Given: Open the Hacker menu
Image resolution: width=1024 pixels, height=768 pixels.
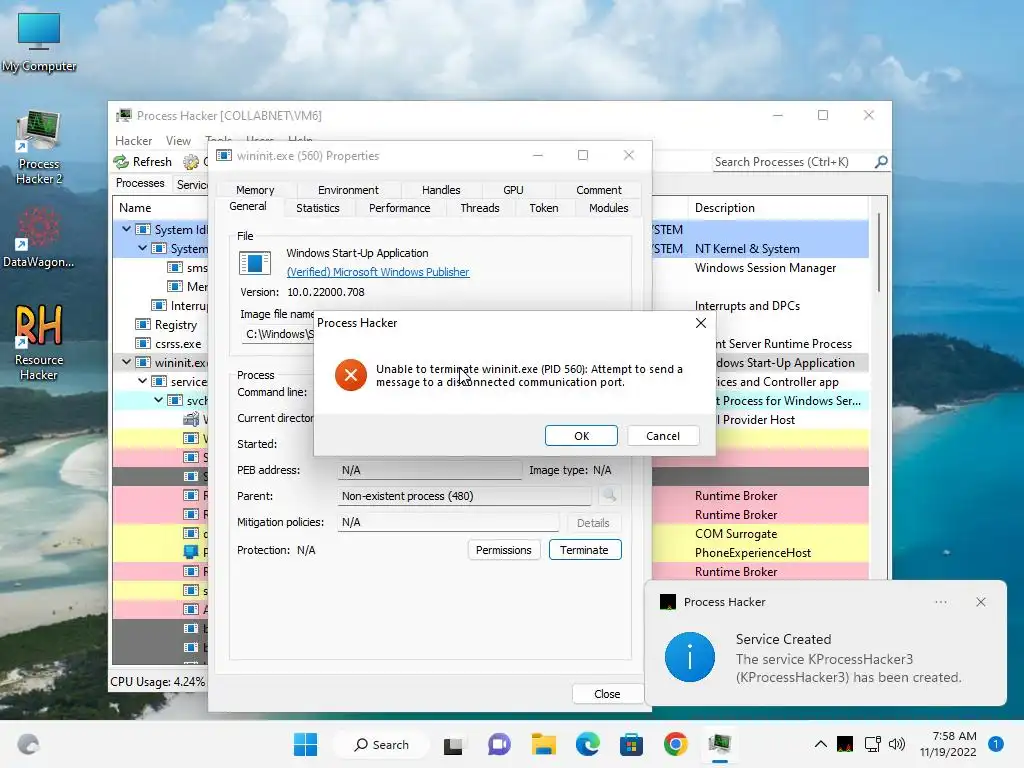Looking at the screenshot, I should (x=133, y=141).
